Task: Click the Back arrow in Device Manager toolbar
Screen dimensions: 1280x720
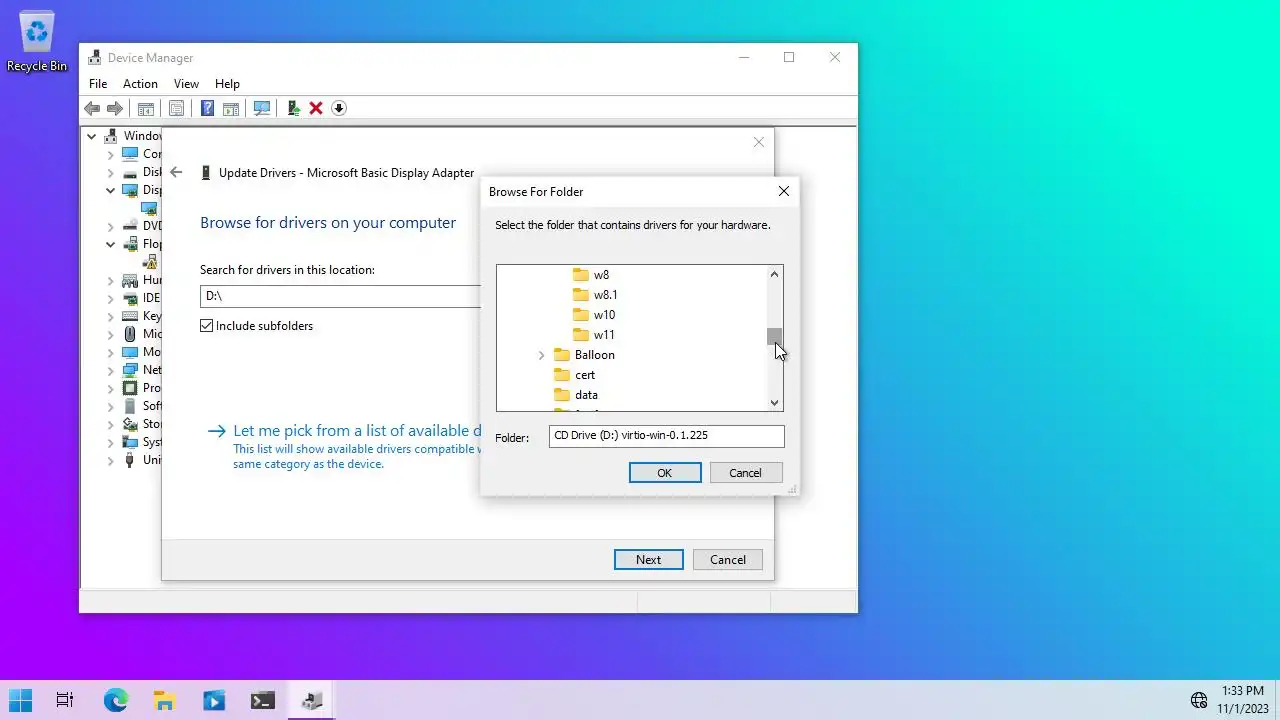Action: pyautogui.click(x=92, y=108)
